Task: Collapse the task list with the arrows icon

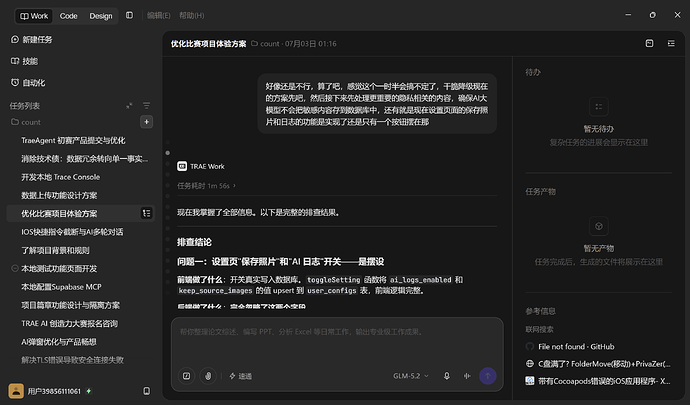Action: tap(129, 106)
